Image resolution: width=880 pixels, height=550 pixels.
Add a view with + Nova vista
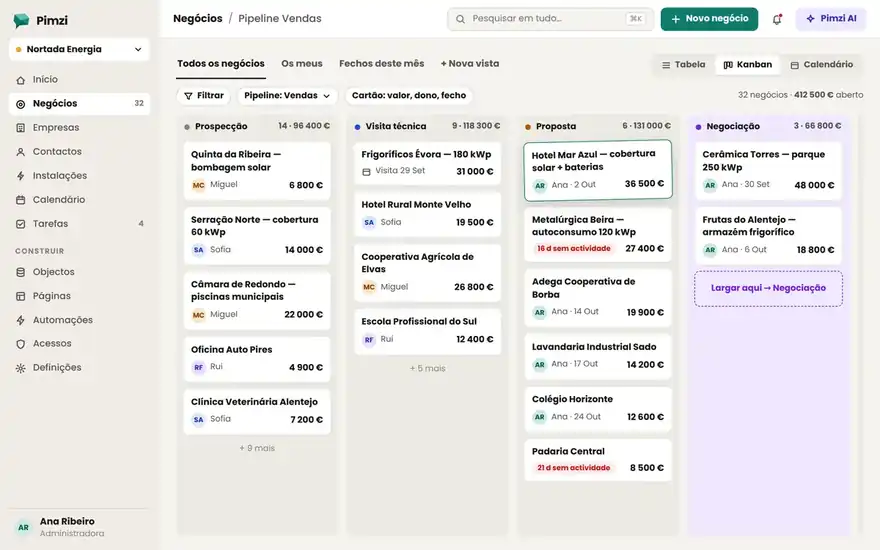coord(470,63)
